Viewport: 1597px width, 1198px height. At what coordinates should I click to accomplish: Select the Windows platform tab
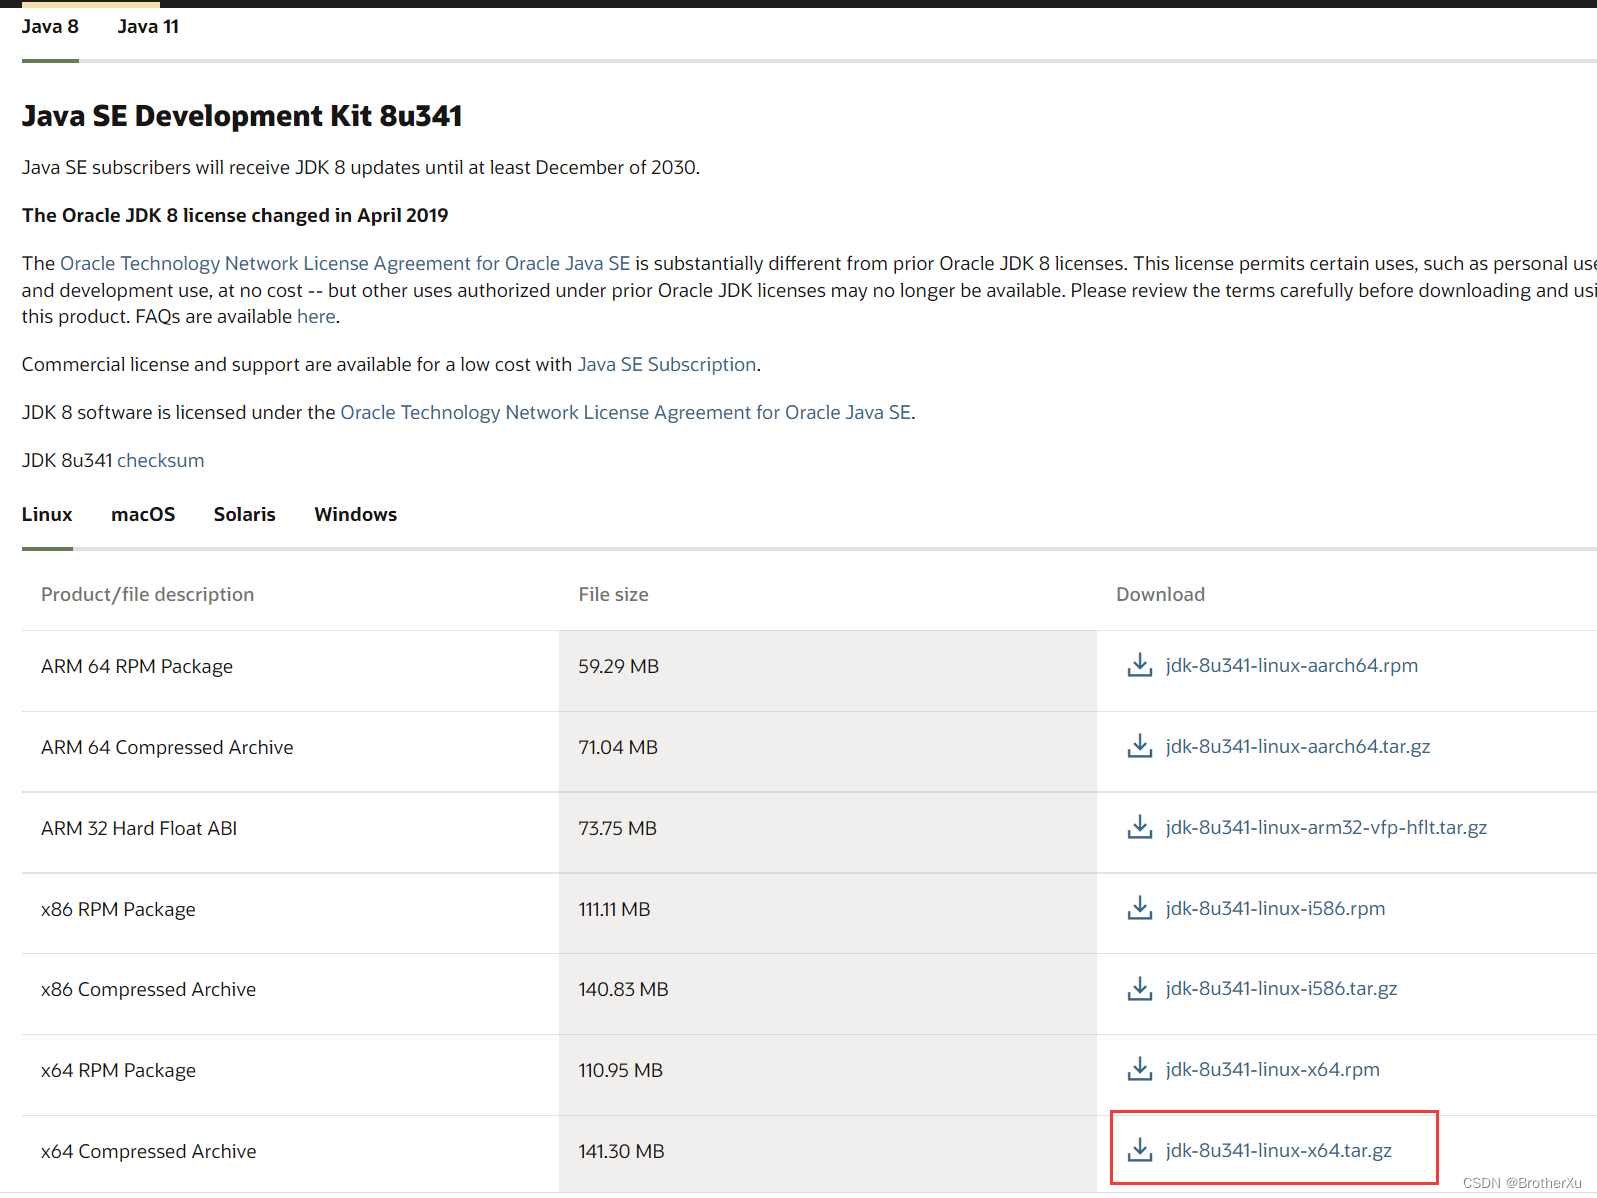(355, 514)
